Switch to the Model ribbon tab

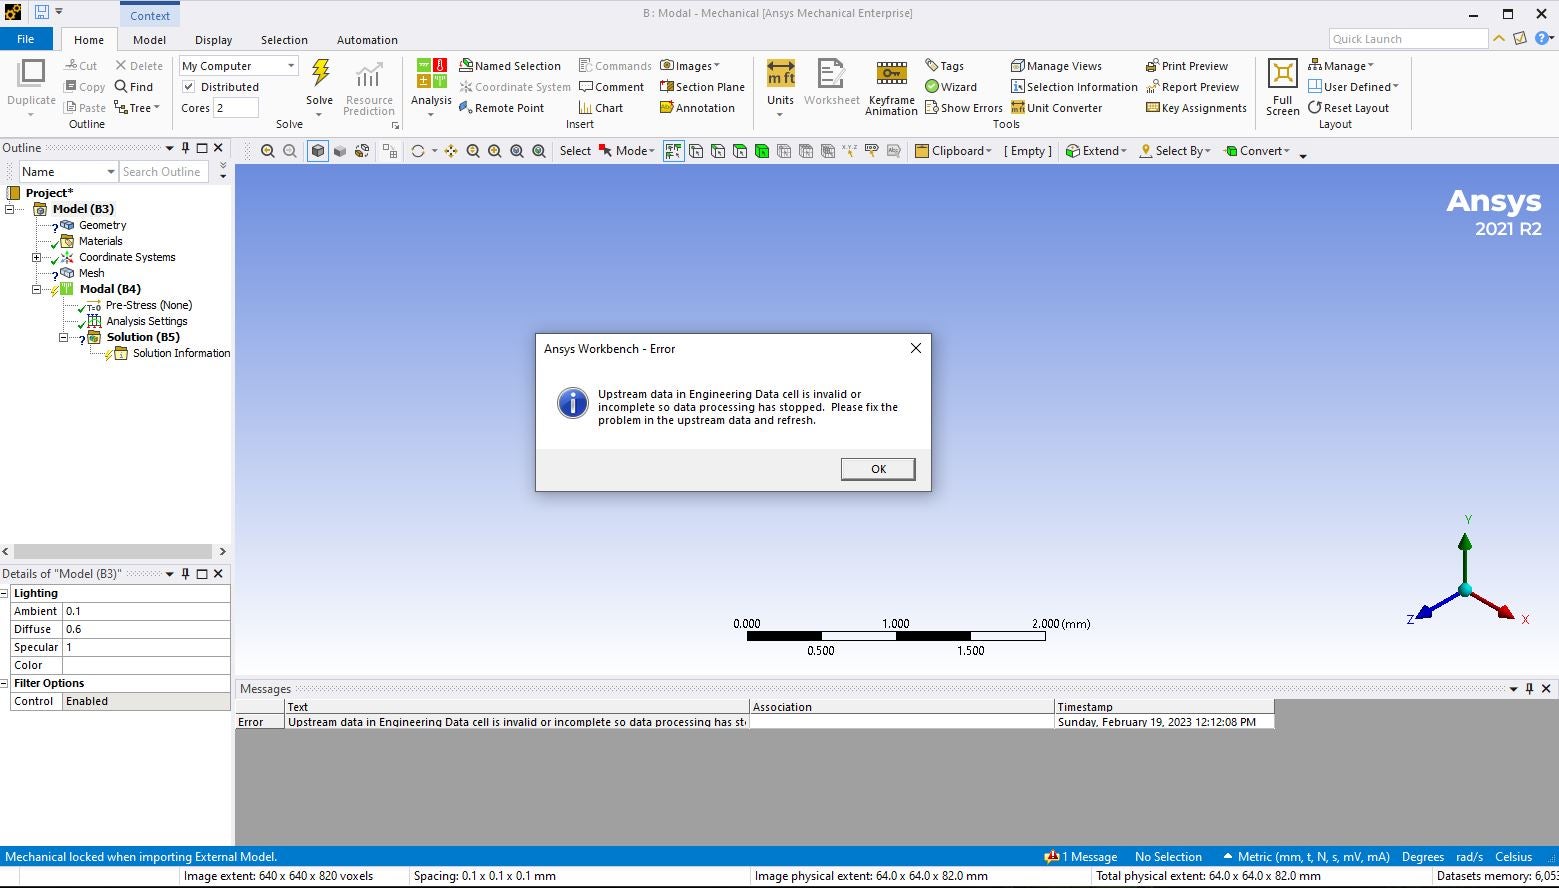click(x=149, y=40)
